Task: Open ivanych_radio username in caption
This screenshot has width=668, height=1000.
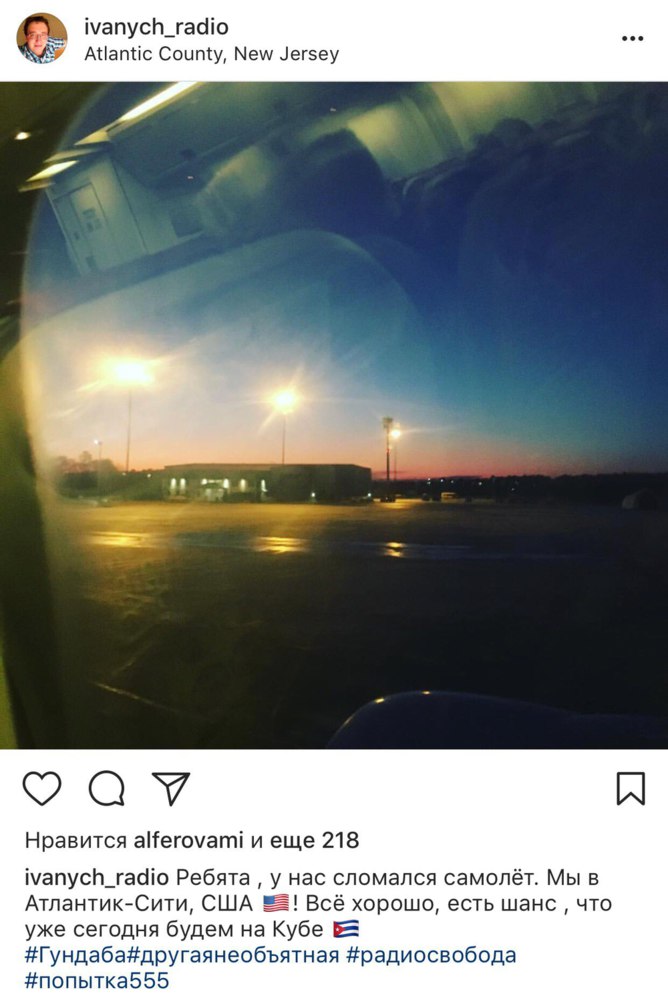Action: coord(96,878)
